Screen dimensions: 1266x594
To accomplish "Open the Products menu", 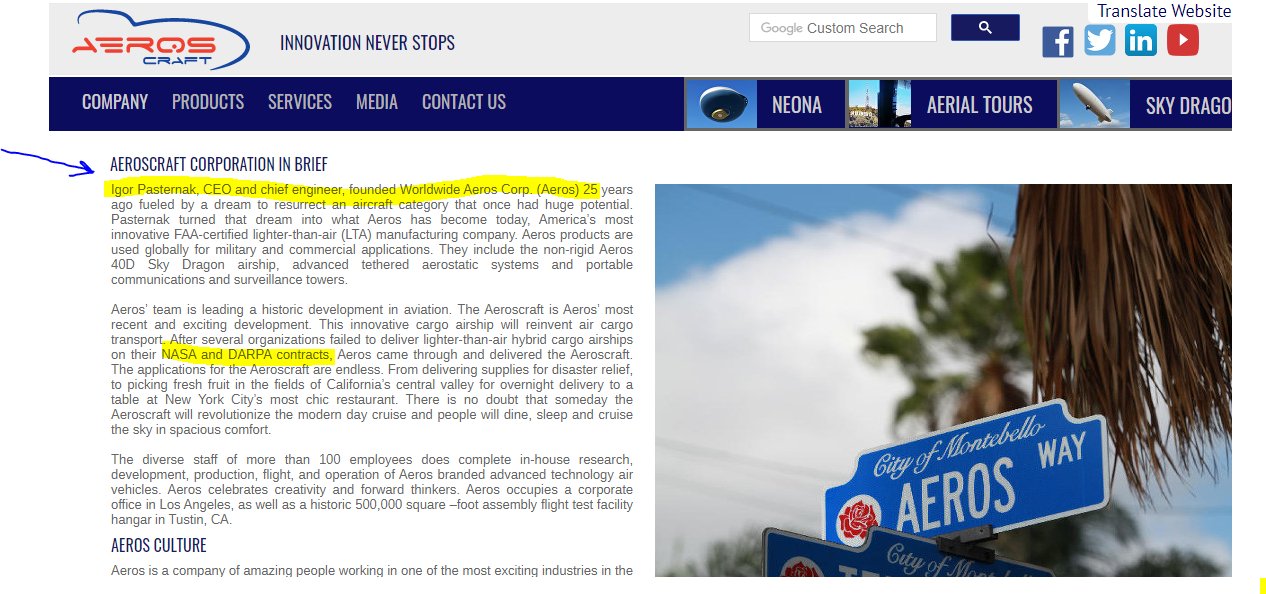I will pyautogui.click(x=208, y=102).
